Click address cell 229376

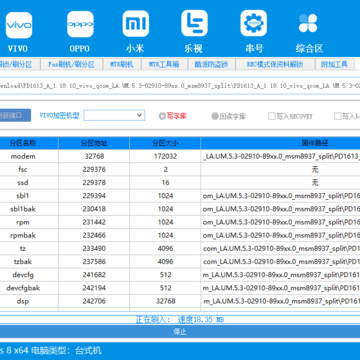coord(94,169)
